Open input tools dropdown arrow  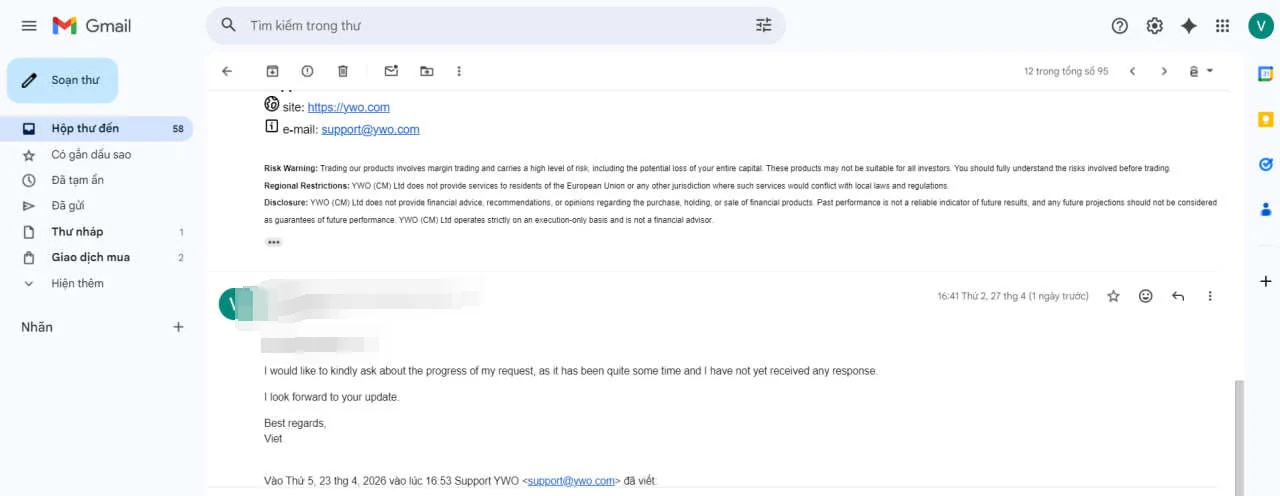pyautogui.click(x=1210, y=71)
